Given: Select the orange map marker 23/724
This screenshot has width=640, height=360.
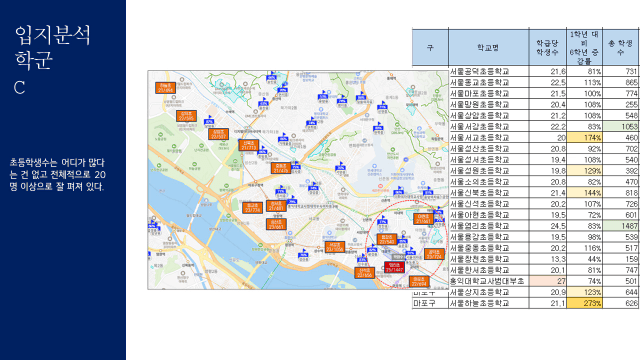Looking at the screenshot, I should coord(434,254).
